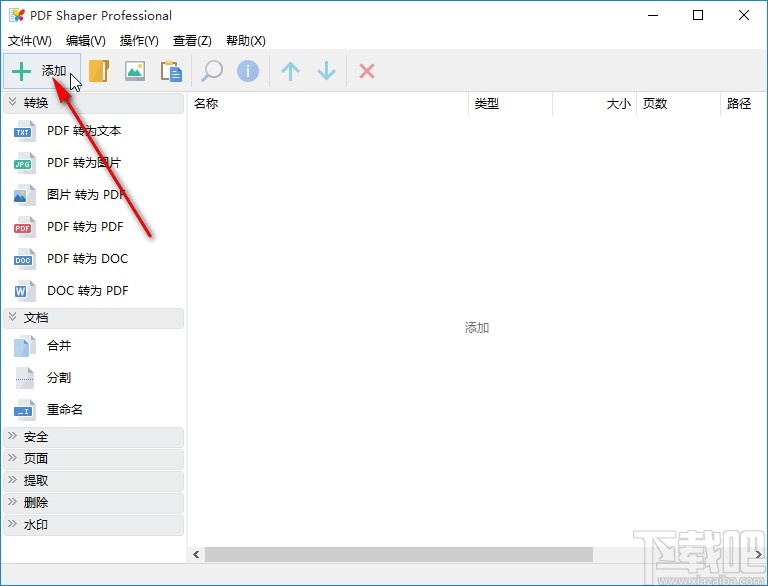Select the Word icon for DOC 转为 PDF
This screenshot has width=768, height=586.
coord(24,291)
